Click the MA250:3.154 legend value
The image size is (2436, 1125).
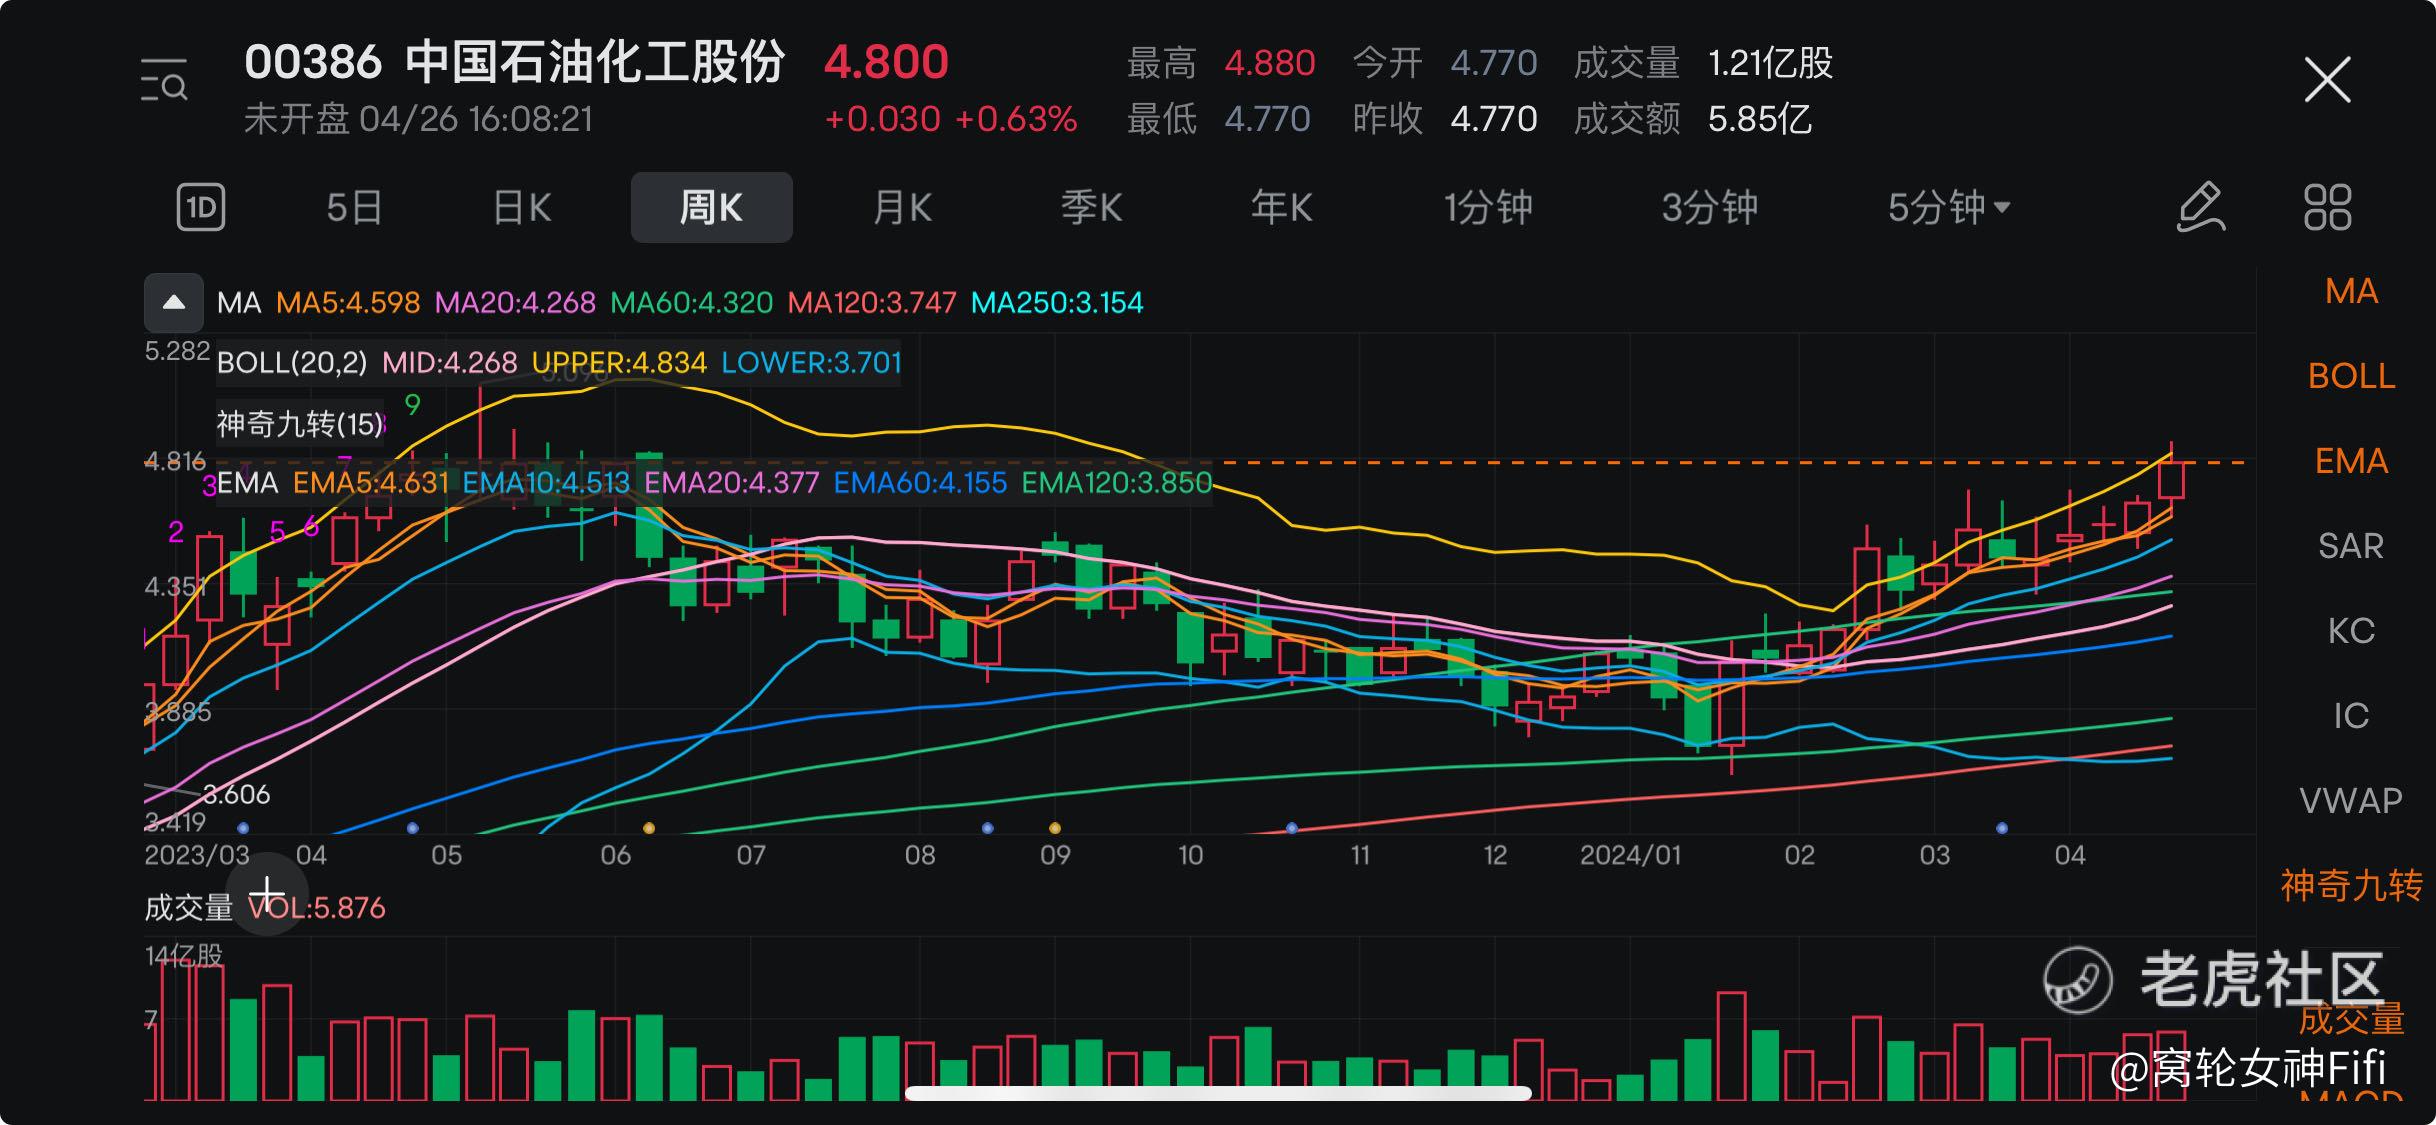coord(1057,302)
